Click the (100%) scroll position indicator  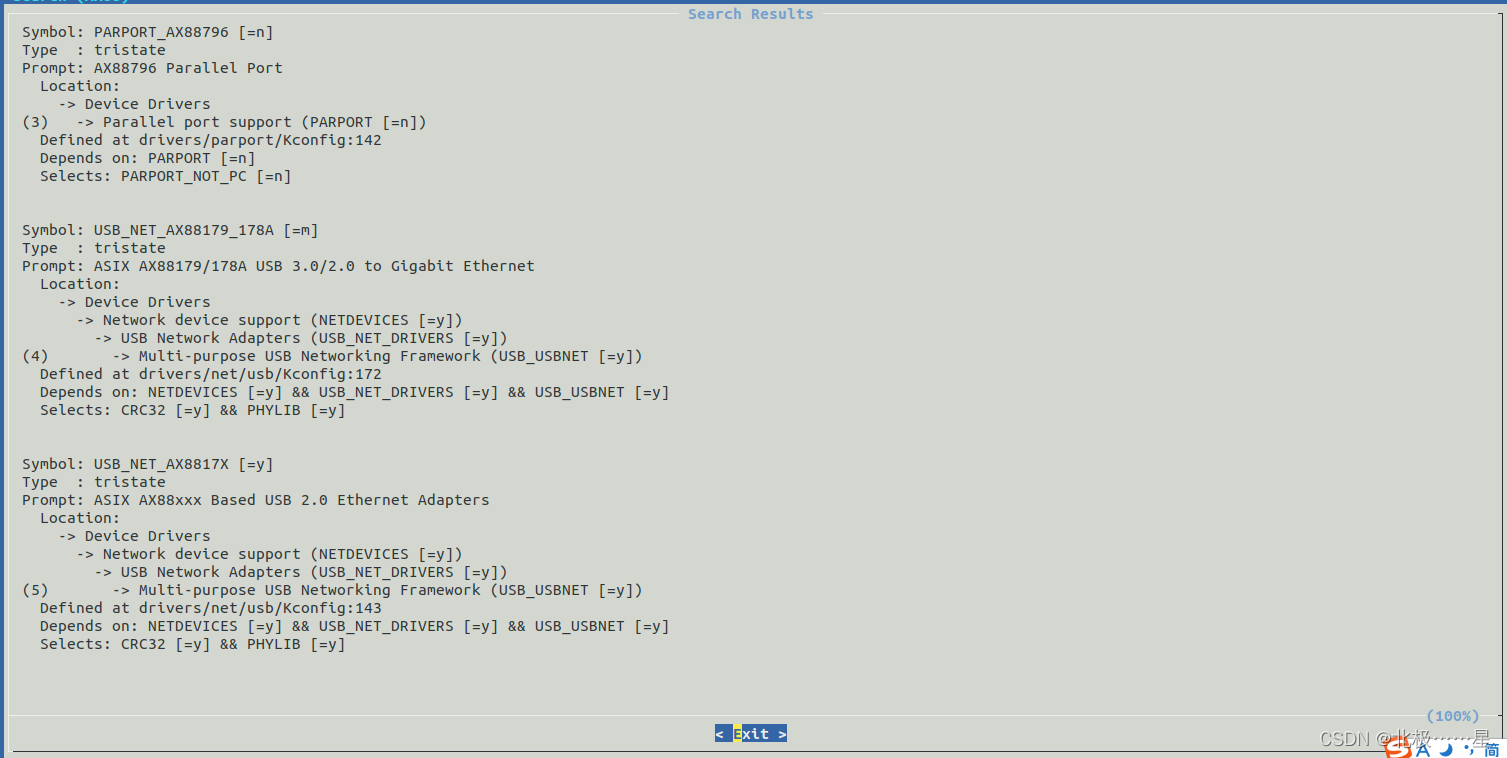[1453, 716]
